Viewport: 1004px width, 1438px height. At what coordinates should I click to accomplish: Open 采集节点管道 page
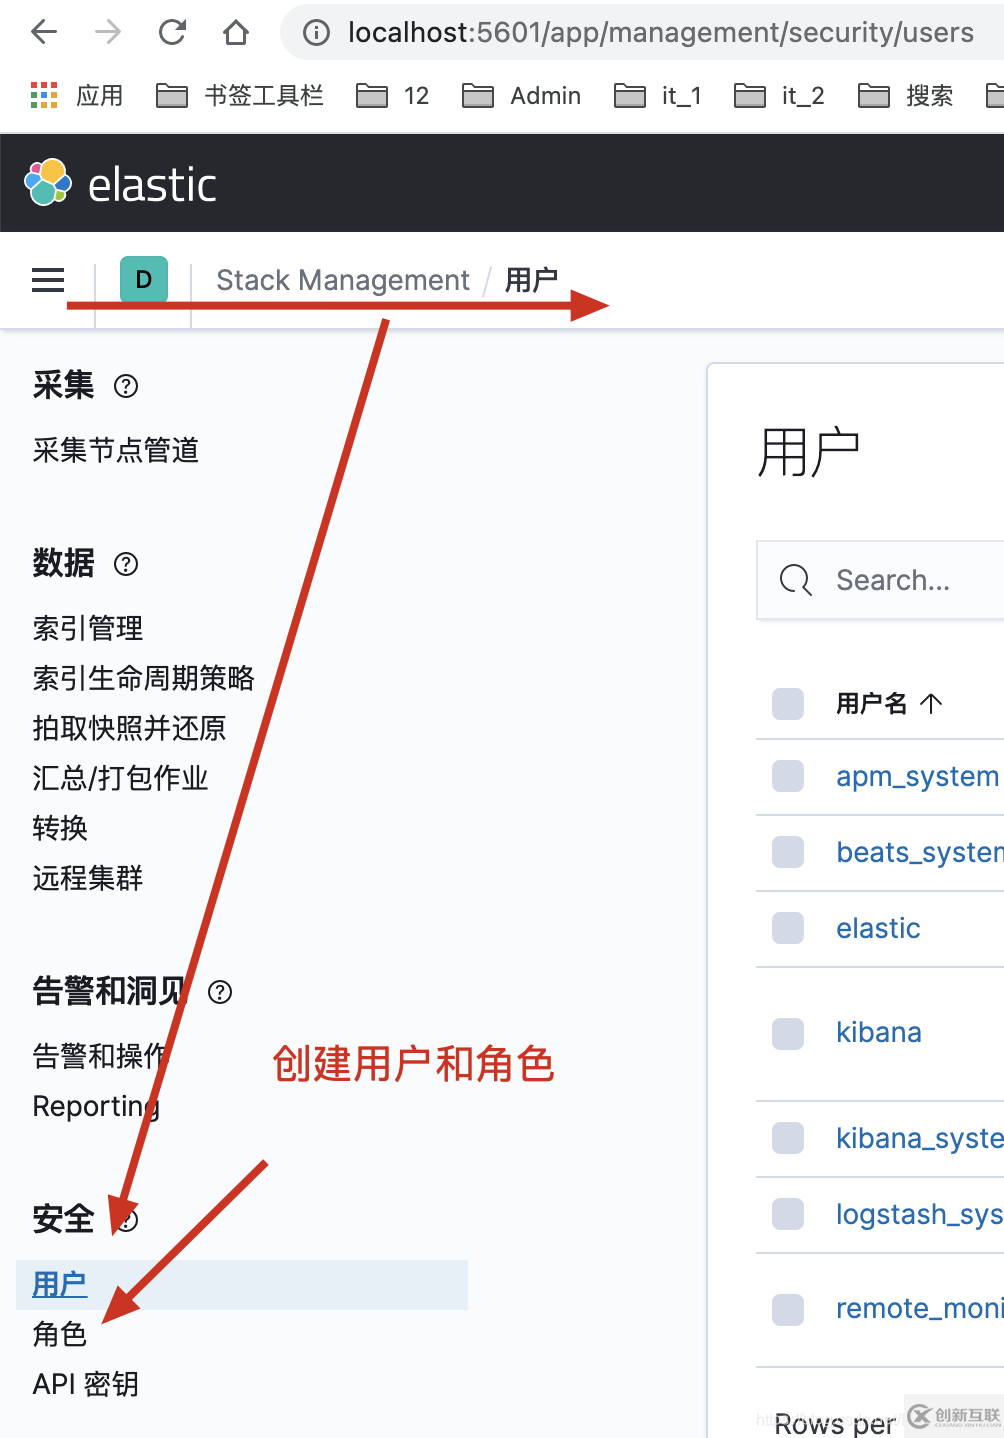click(x=116, y=450)
